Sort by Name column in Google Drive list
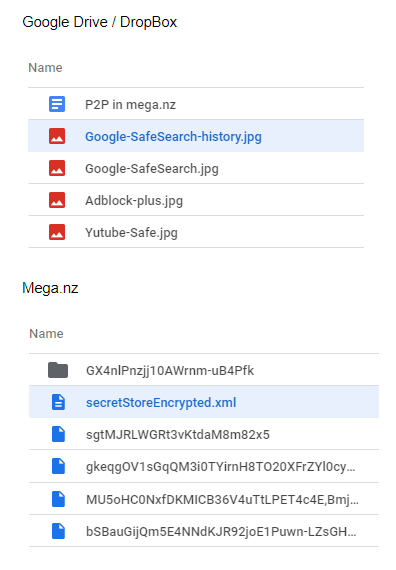Image resolution: width=396 pixels, height=570 pixels. point(45,68)
